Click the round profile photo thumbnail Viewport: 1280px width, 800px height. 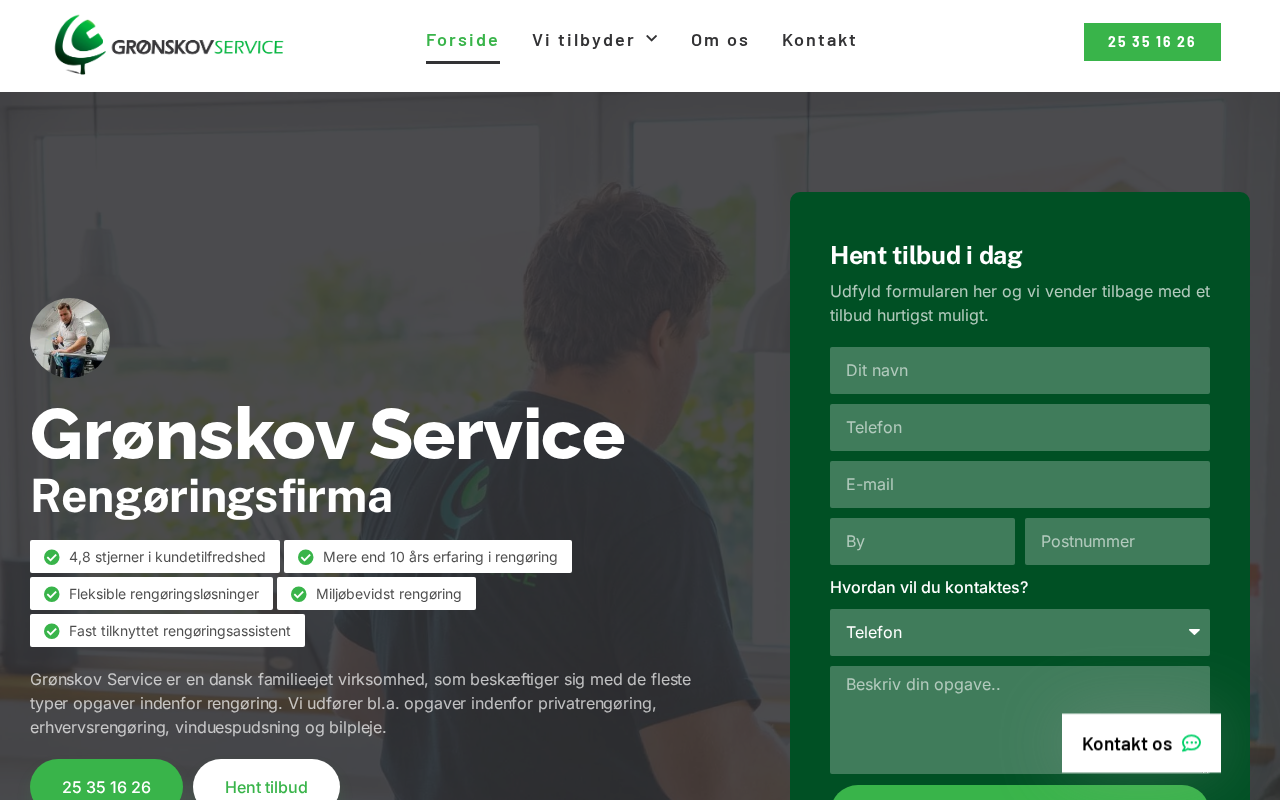click(70, 338)
